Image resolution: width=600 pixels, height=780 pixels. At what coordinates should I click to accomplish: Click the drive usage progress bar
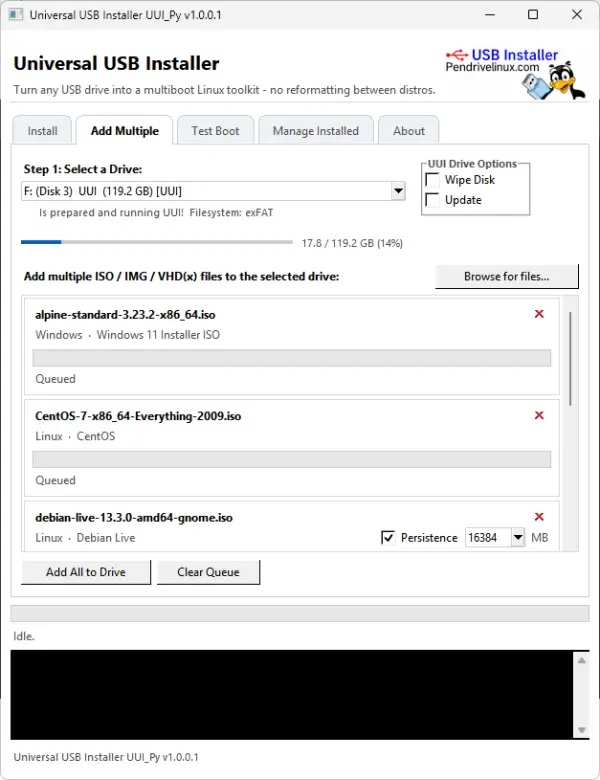tap(157, 242)
